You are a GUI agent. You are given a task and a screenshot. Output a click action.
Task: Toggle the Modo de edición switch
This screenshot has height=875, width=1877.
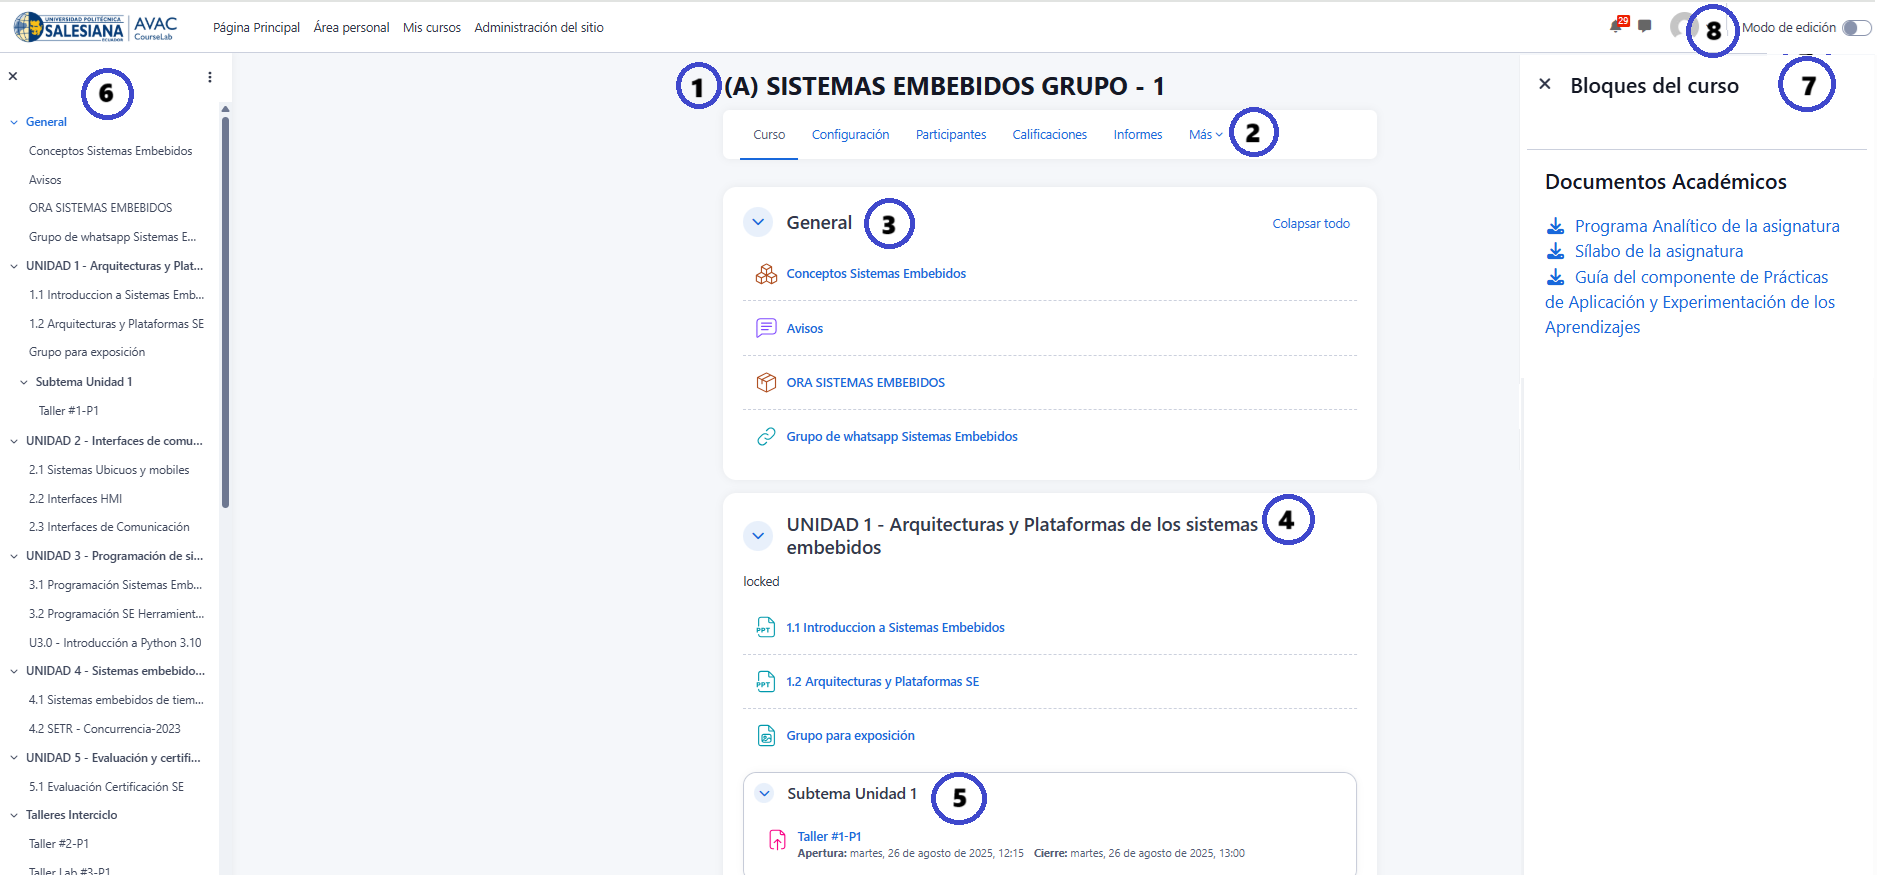(x=1856, y=28)
